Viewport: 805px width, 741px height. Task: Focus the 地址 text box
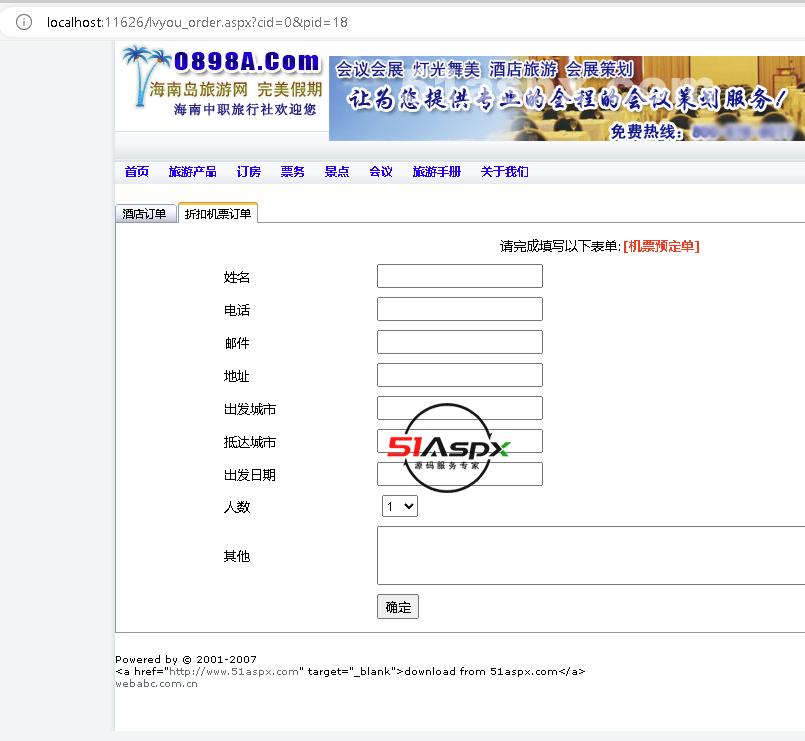click(x=459, y=375)
